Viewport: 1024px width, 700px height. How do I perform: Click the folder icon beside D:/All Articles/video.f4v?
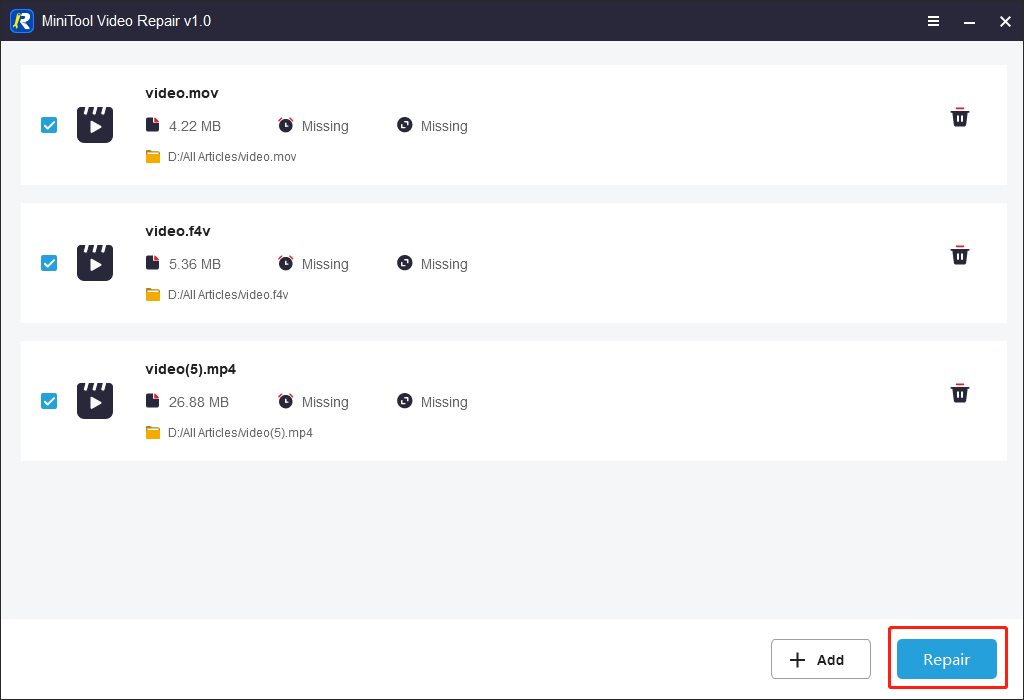point(153,294)
